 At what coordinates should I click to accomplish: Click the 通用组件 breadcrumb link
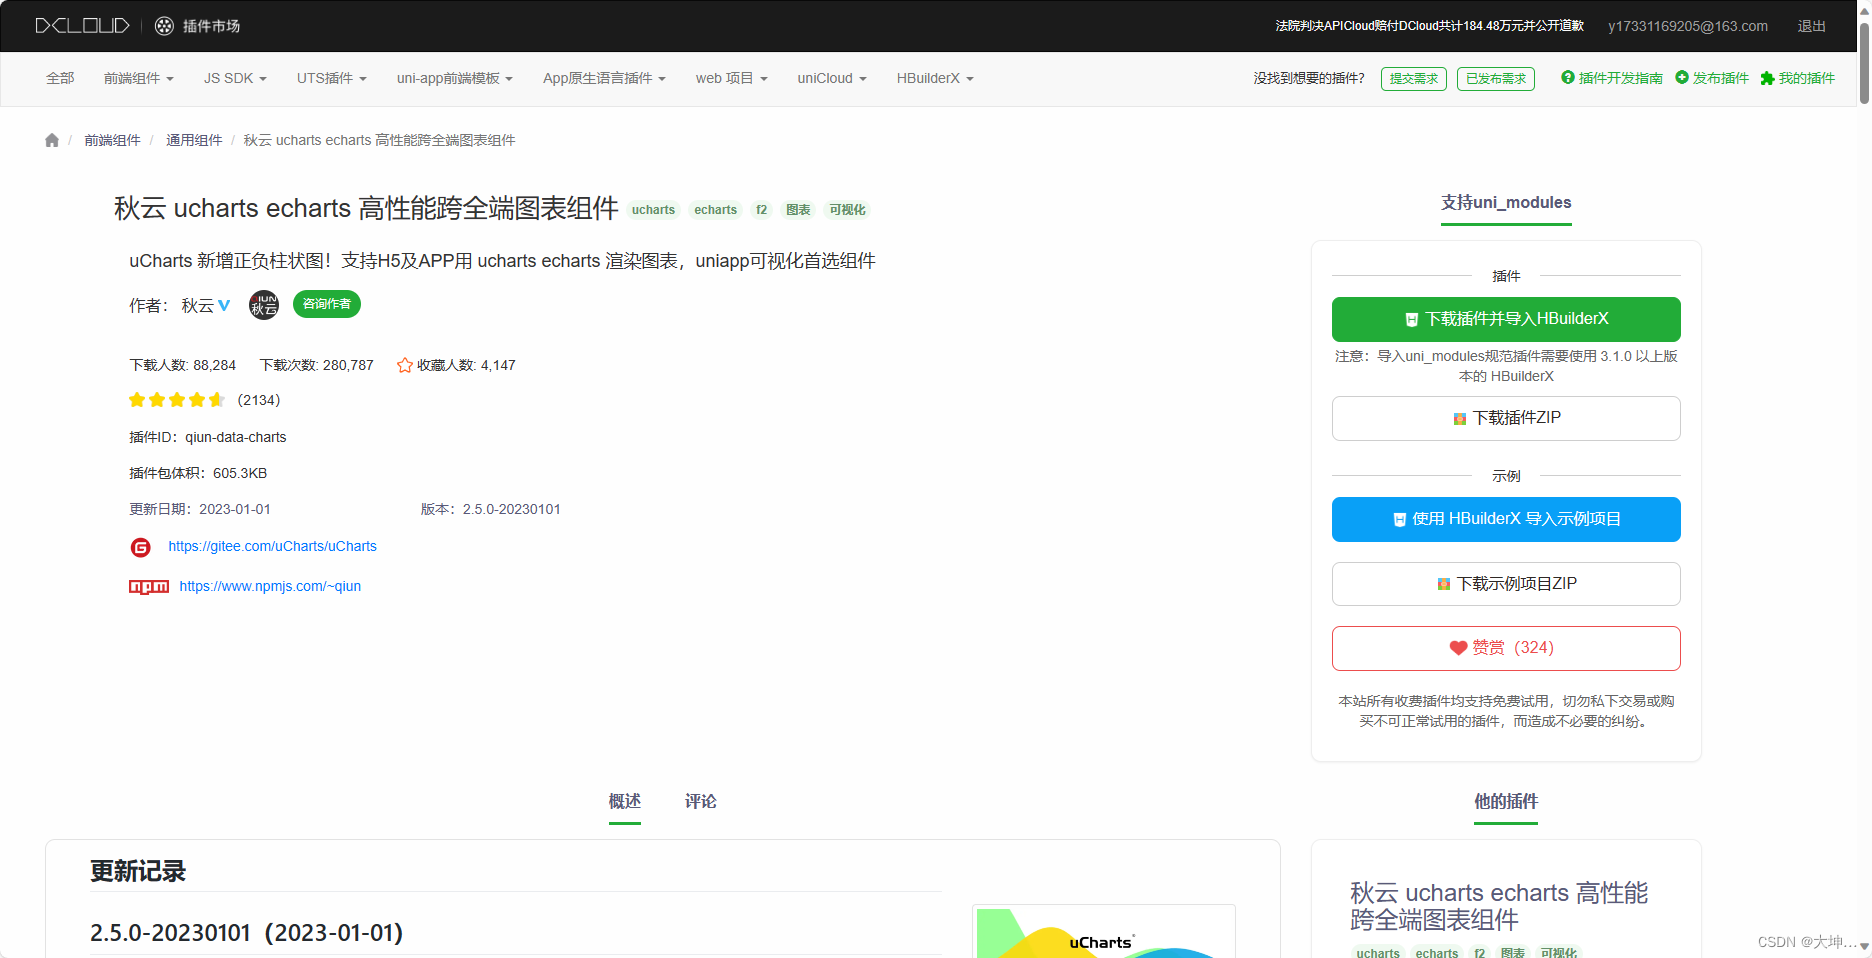pos(194,140)
